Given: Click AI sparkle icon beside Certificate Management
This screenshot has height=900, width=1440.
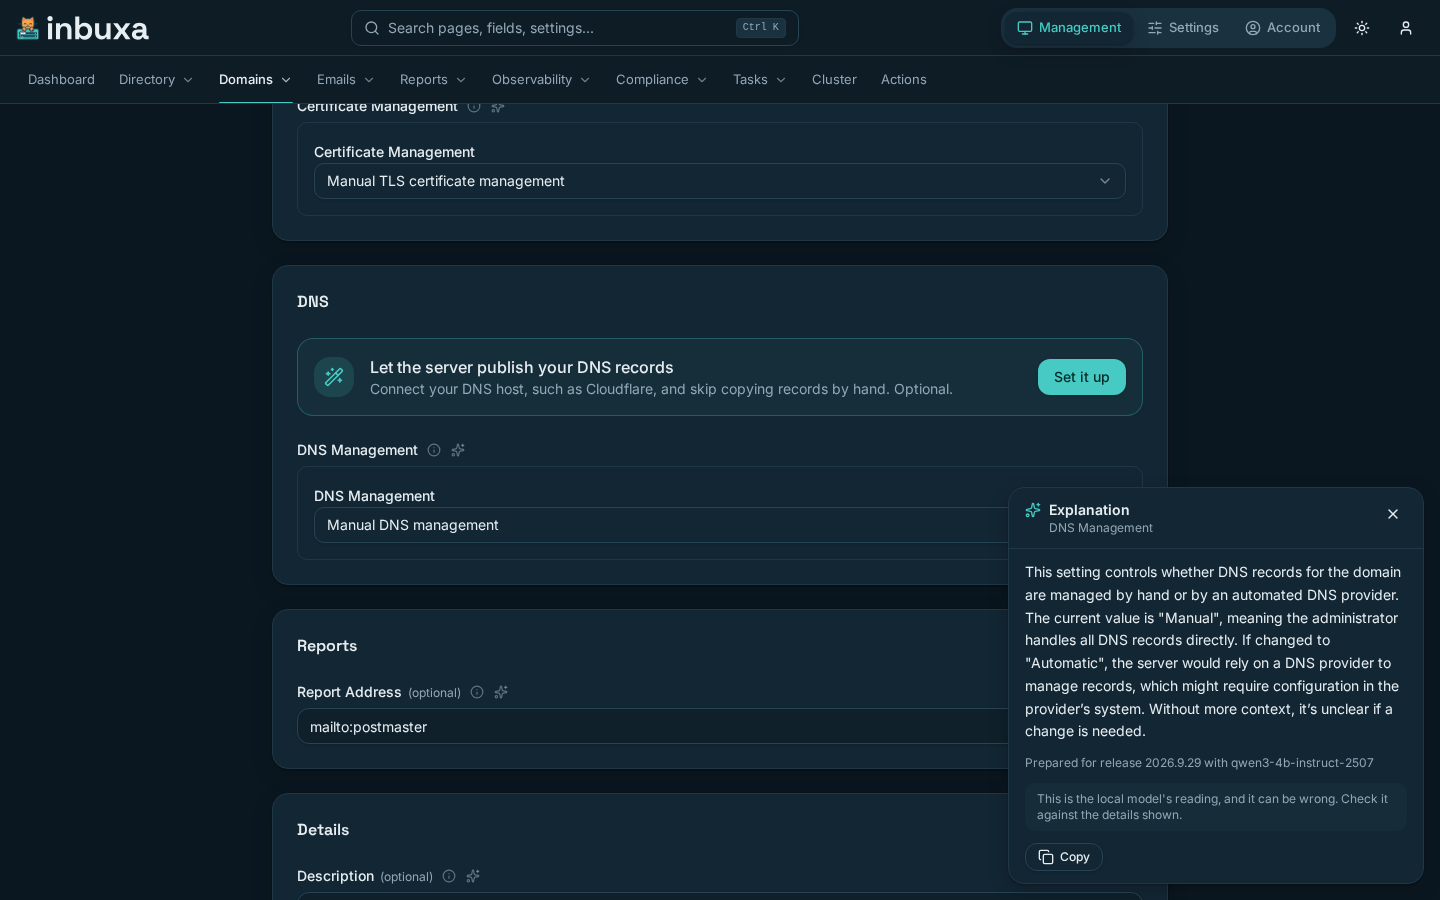Looking at the screenshot, I should point(498,106).
